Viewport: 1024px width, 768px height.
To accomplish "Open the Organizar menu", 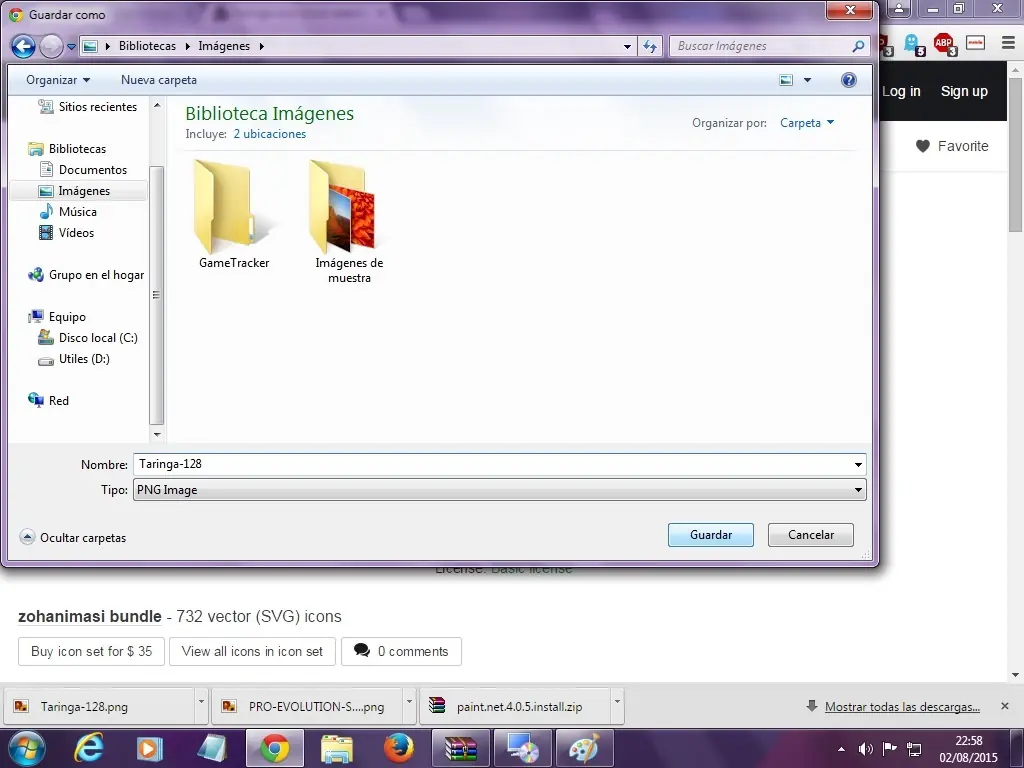I will pyautogui.click(x=57, y=80).
